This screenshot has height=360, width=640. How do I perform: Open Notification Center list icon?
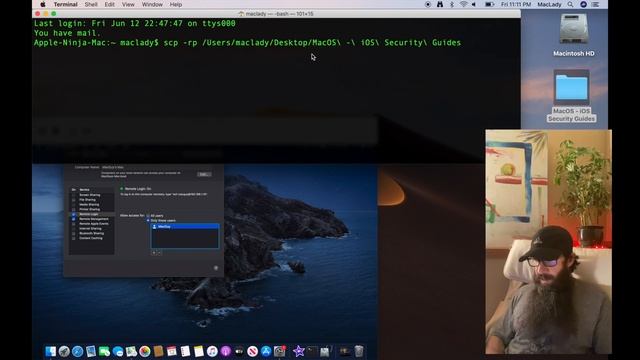point(596,4)
